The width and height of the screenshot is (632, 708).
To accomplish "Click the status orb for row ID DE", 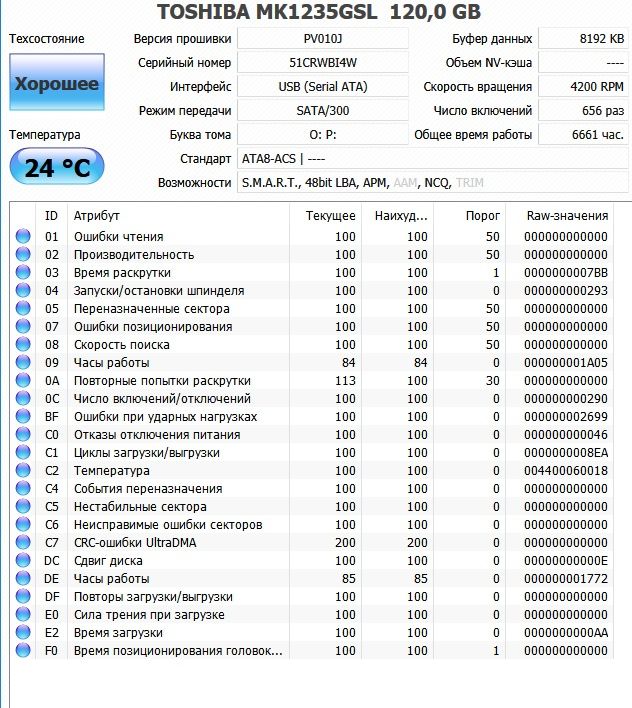I will click(x=23, y=578).
